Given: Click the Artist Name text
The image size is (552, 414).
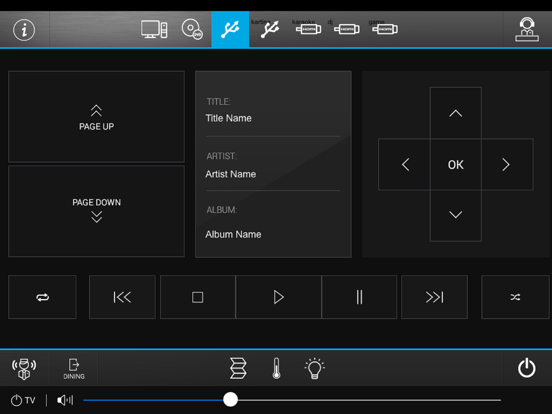Looking at the screenshot, I should (x=231, y=174).
